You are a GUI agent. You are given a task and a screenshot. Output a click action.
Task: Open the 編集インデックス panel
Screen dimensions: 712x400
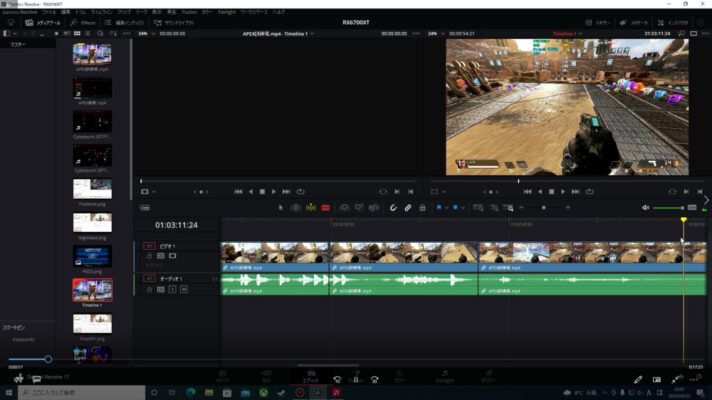tap(124, 22)
